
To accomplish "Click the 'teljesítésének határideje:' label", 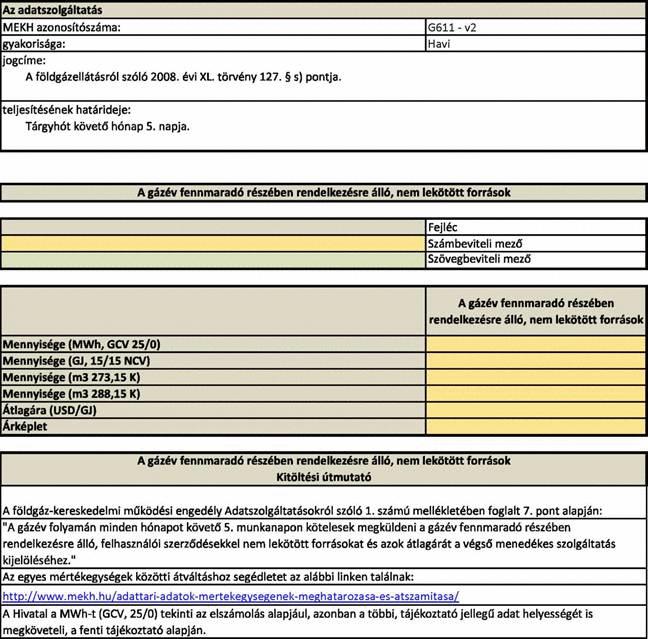I will point(67,110).
